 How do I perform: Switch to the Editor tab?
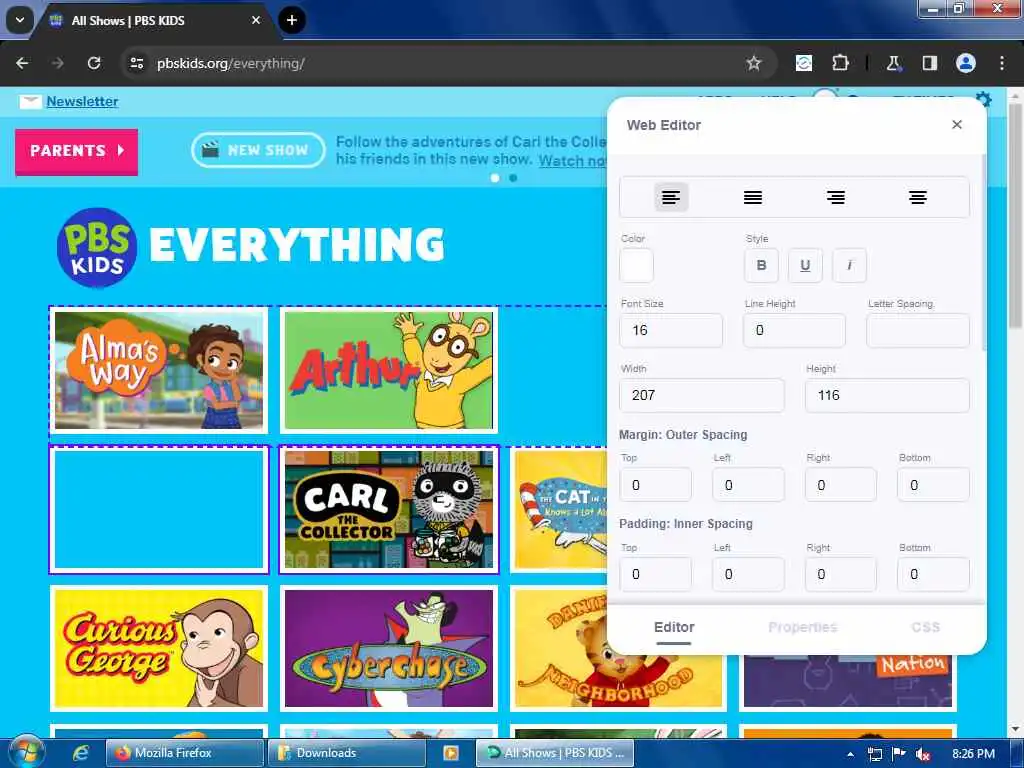point(674,627)
